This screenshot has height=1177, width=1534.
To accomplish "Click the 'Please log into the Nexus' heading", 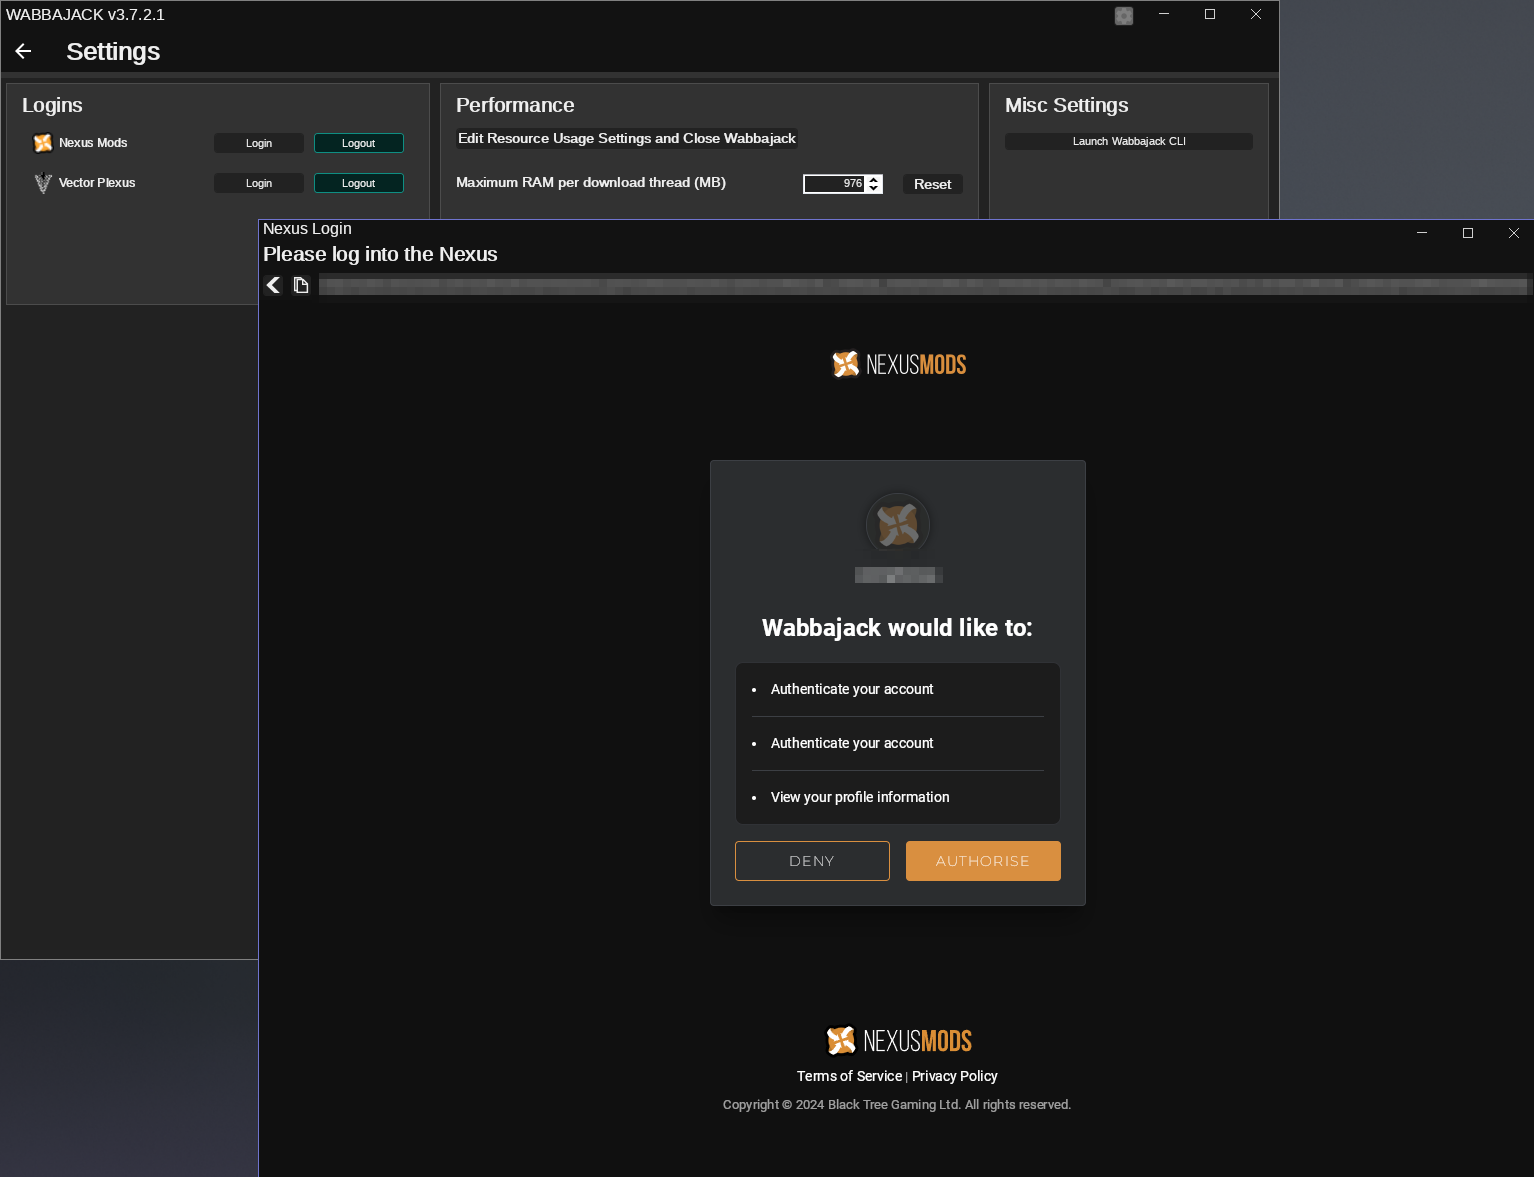I will [x=380, y=254].
